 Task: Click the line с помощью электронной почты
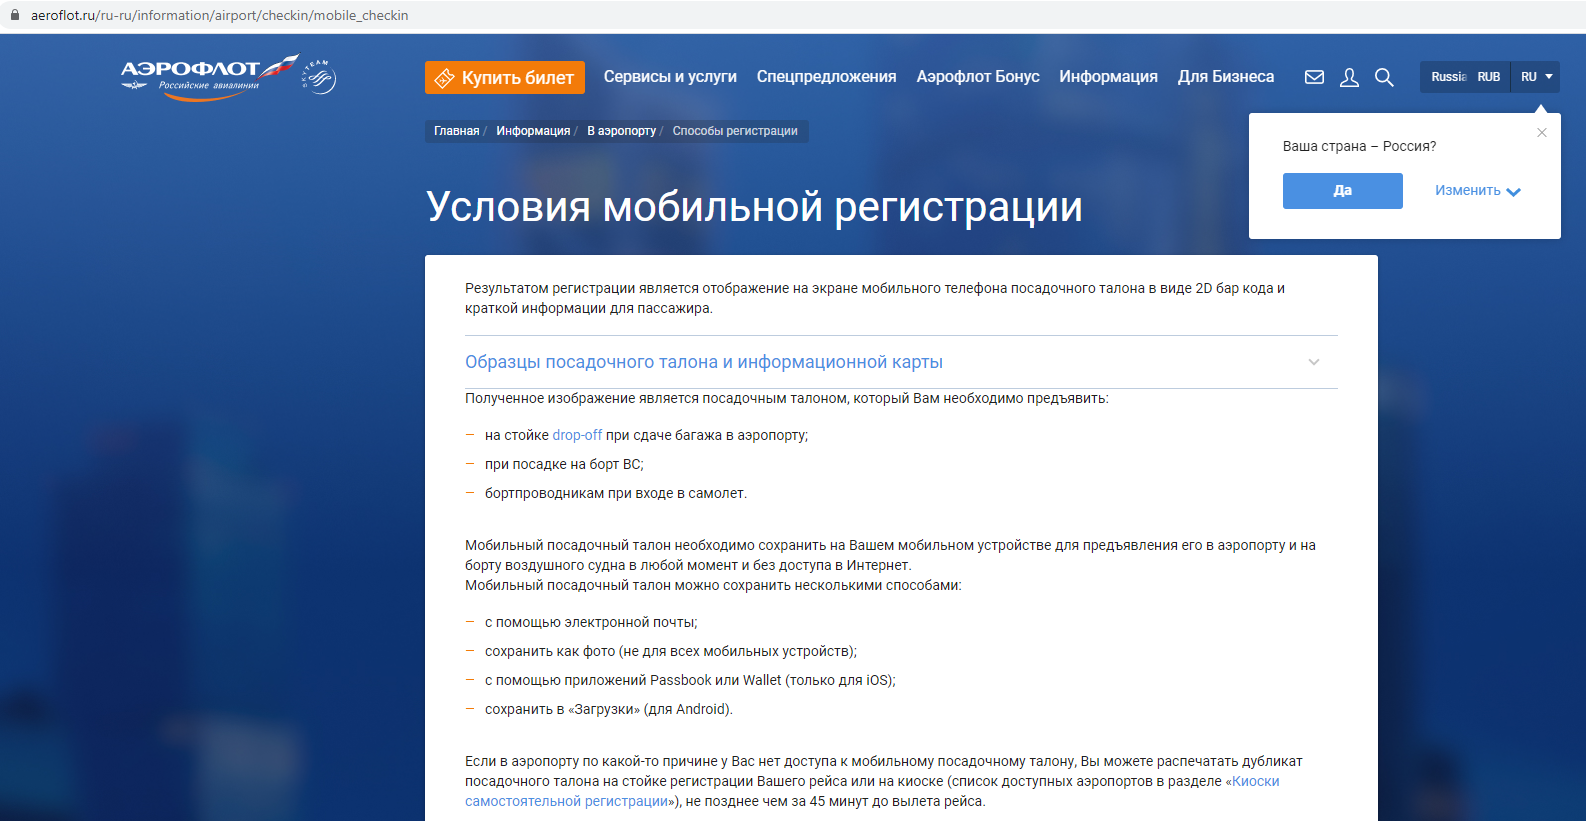tap(591, 622)
